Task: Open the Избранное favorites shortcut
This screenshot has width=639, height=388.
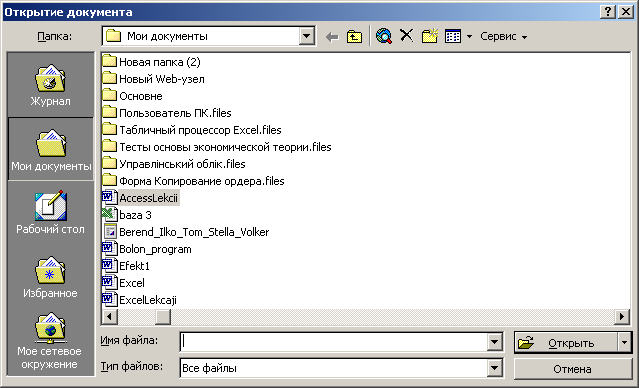Action: pyautogui.click(x=50, y=277)
